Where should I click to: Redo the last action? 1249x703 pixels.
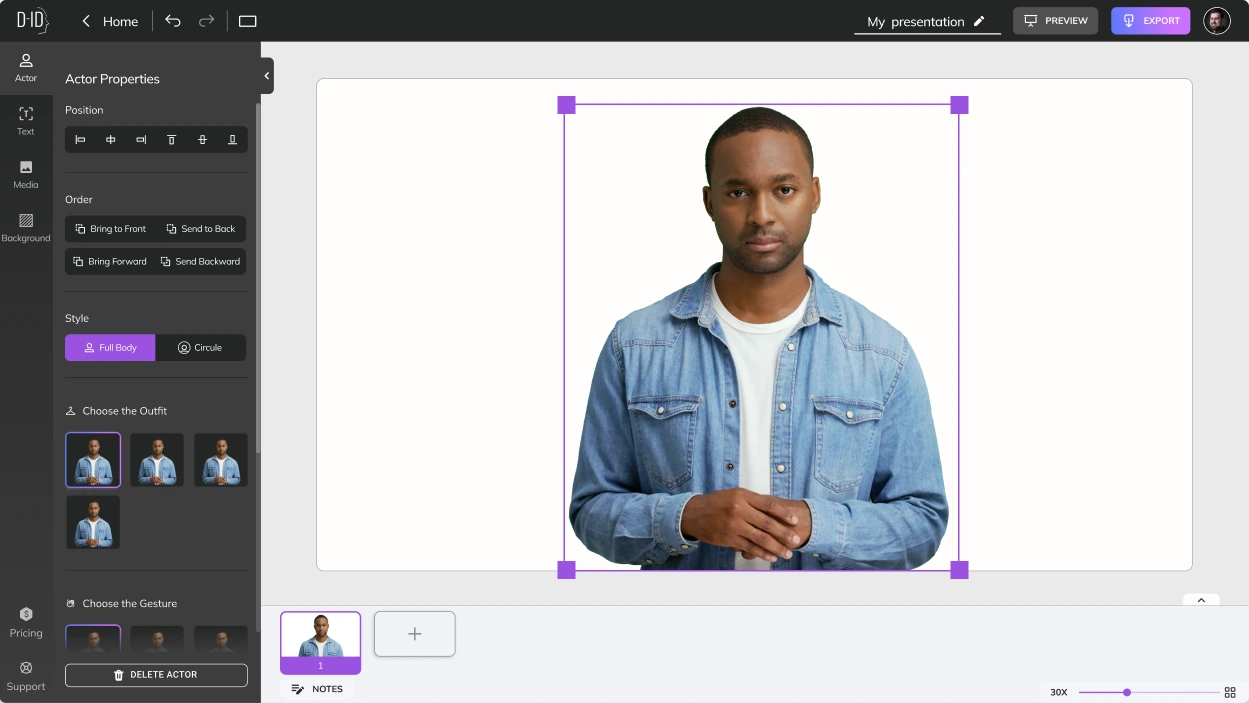pos(206,21)
